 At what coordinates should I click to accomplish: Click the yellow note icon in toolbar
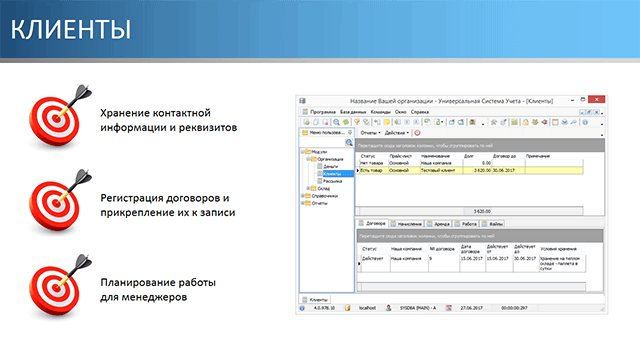click(x=387, y=122)
